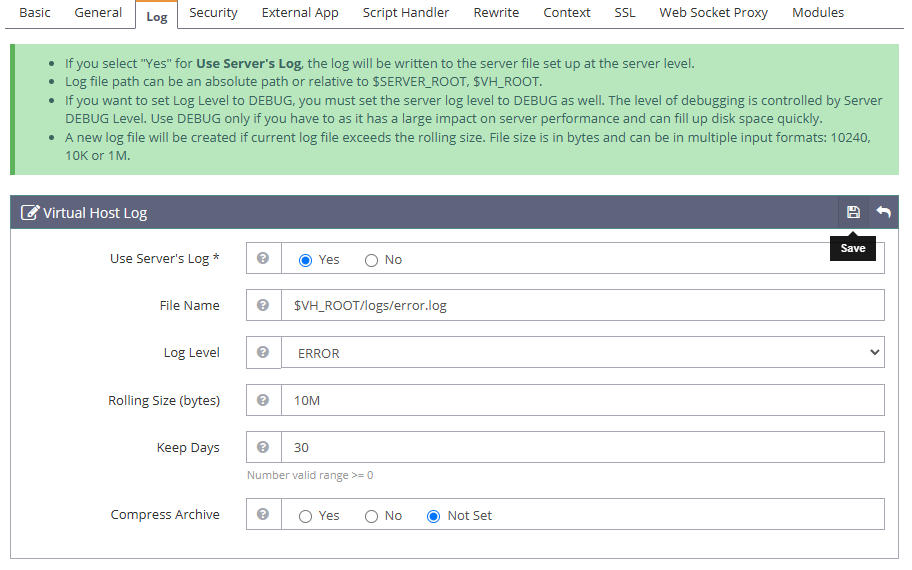Click help icon next to Use Server's Log

[x=263, y=258]
